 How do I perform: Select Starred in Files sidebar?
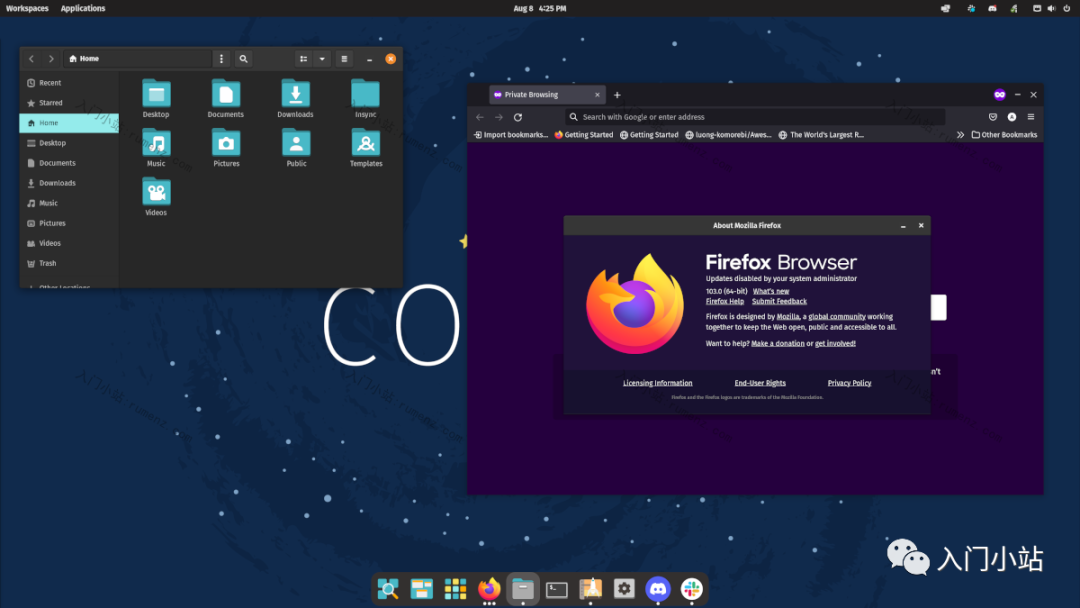tap(69, 103)
